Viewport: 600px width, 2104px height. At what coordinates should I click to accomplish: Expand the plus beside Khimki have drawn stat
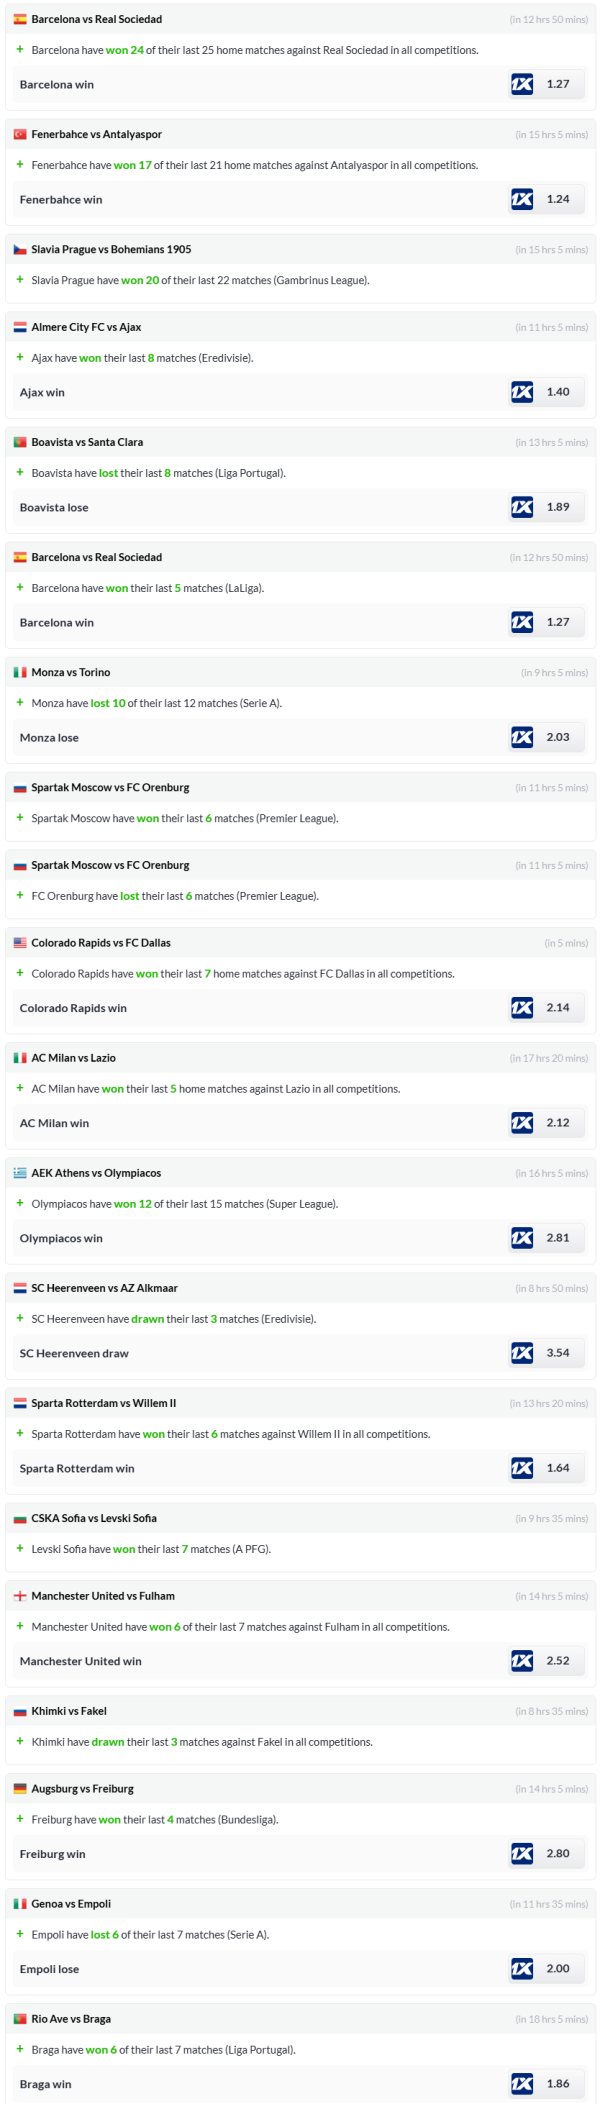[x=20, y=1742]
